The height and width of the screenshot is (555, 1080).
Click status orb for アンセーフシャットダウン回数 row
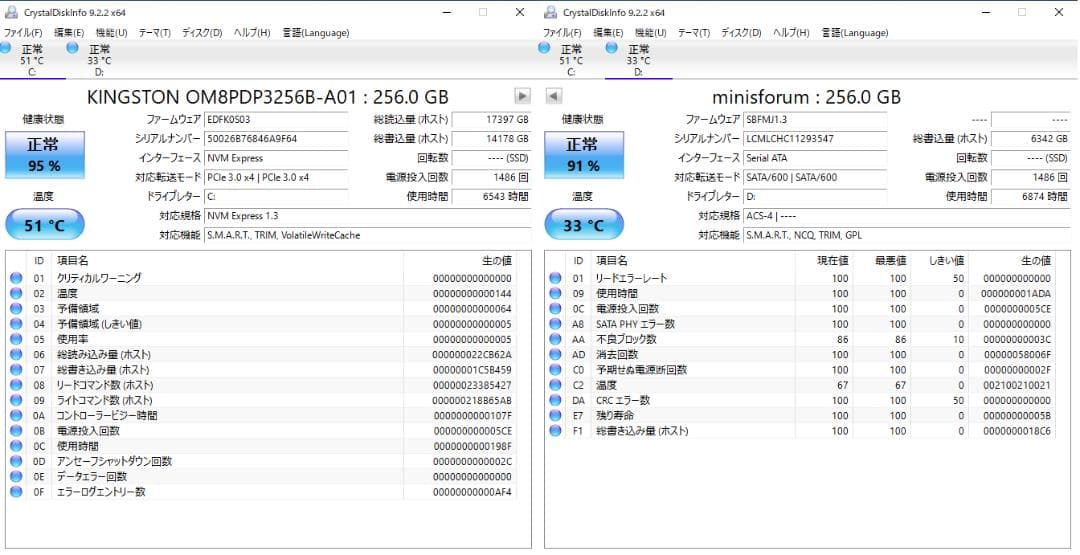point(16,461)
